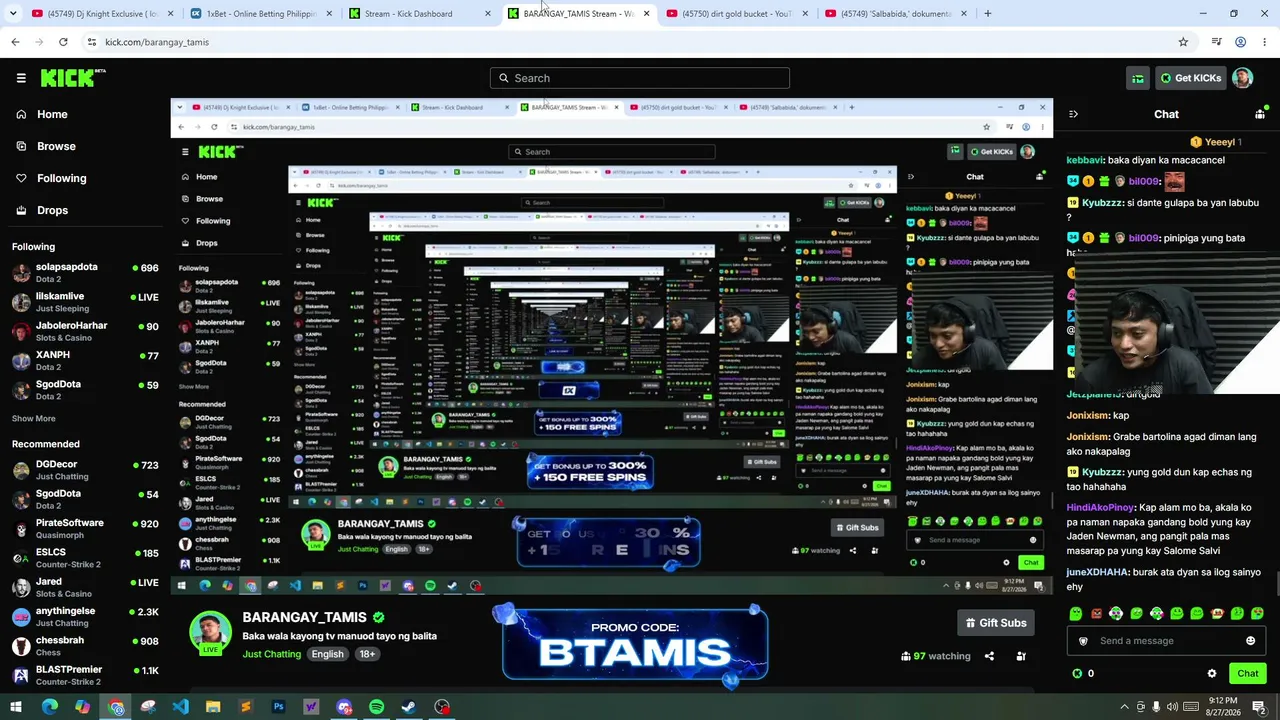1280x720 pixels.
Task: Click username juneXDHAHA in chat
Action: [1097, 573]
